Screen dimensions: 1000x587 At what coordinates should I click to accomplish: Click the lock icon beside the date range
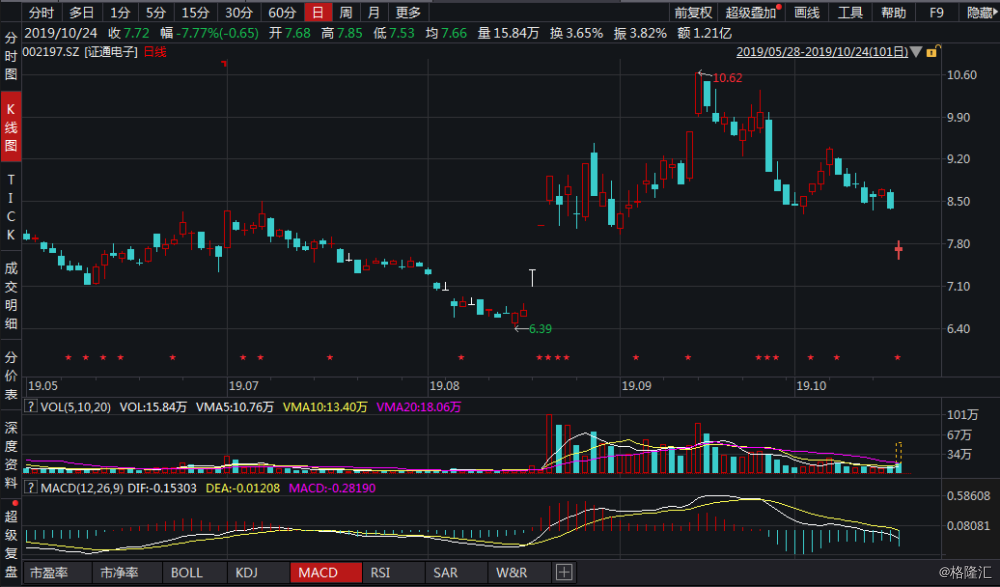(x=932, y=52)
